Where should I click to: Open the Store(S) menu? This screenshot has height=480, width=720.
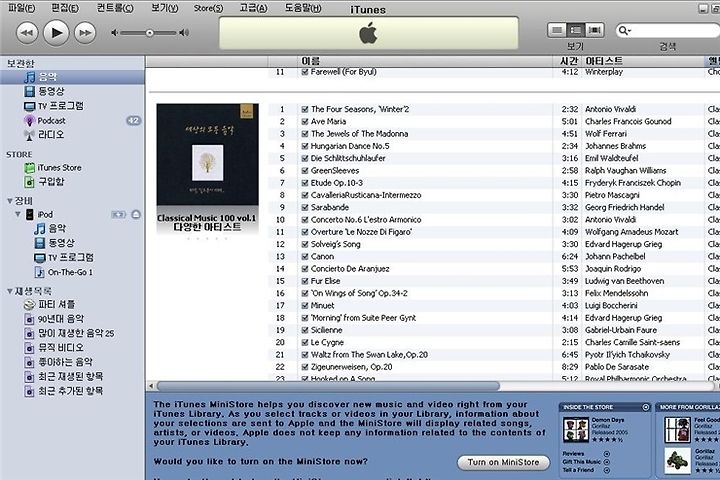[208, 8]
